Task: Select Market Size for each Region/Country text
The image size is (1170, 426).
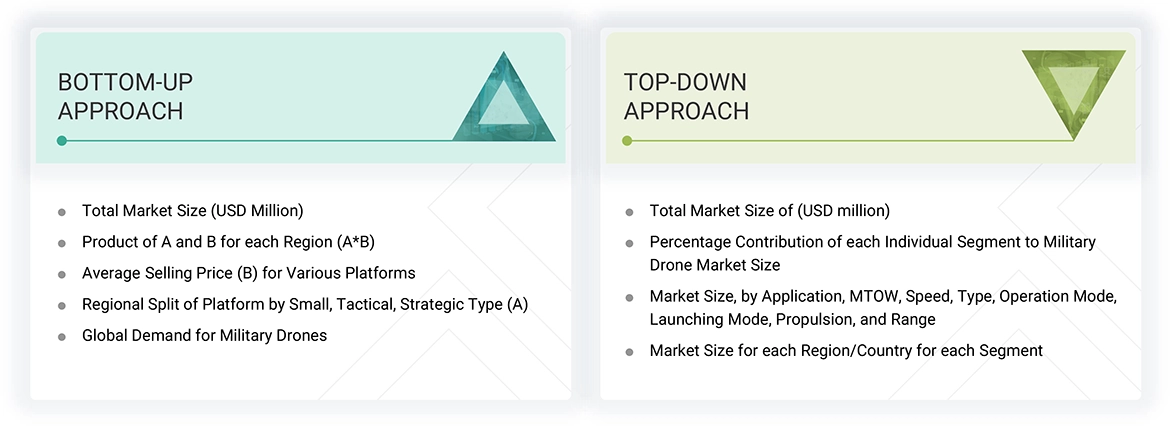Action: point(846,351)
